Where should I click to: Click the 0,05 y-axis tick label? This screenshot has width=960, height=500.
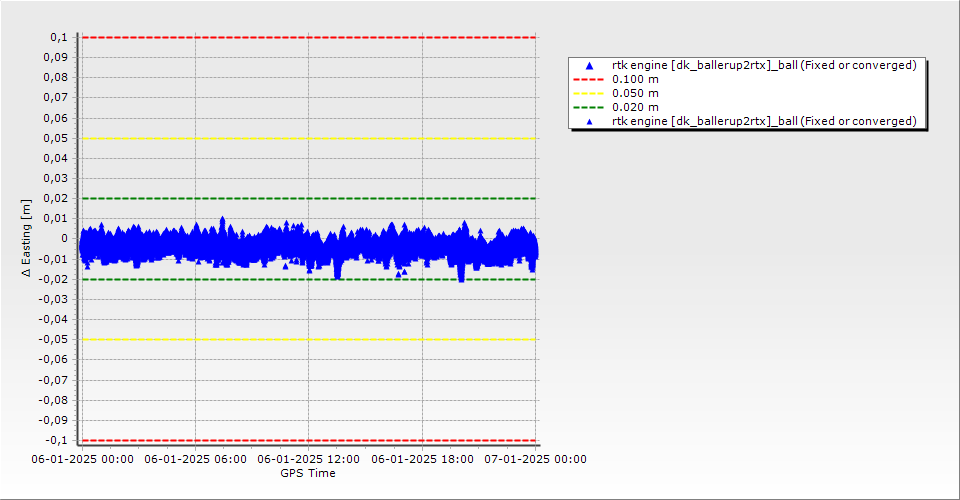pyautogui.click(x=56, y=138)
